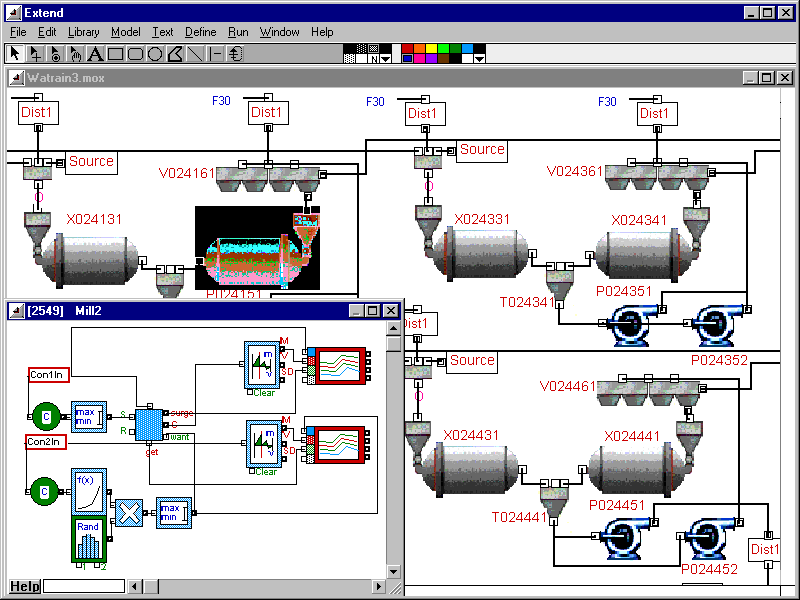This screenshot has height=600, width=800.
Task: Choose the N (no pattern) swatch
Action: (374, 59)
